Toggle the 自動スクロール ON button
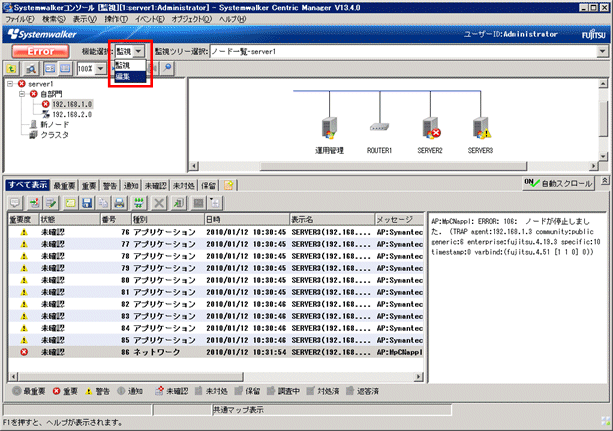 point(558,183)
